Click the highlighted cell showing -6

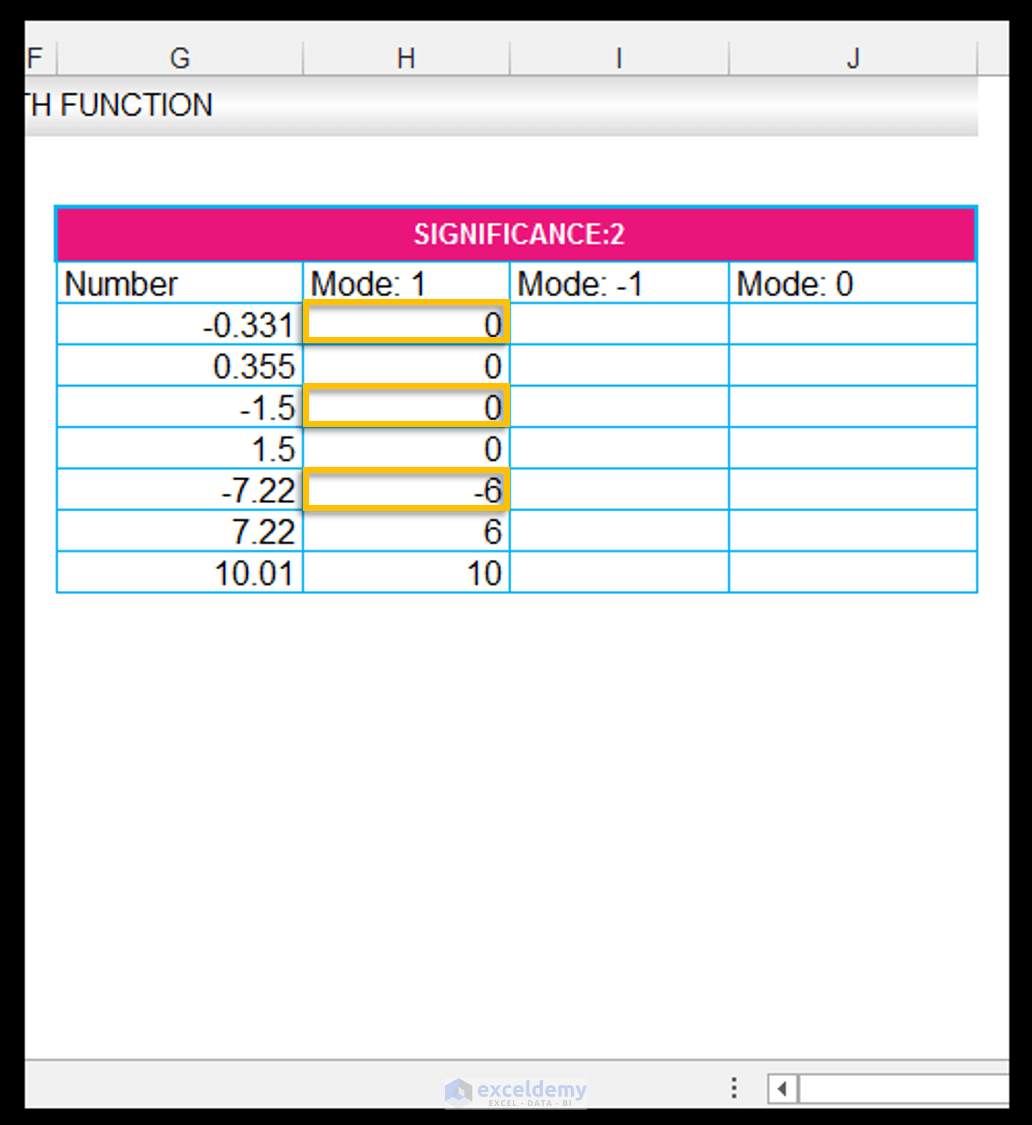tap(406, 489)
